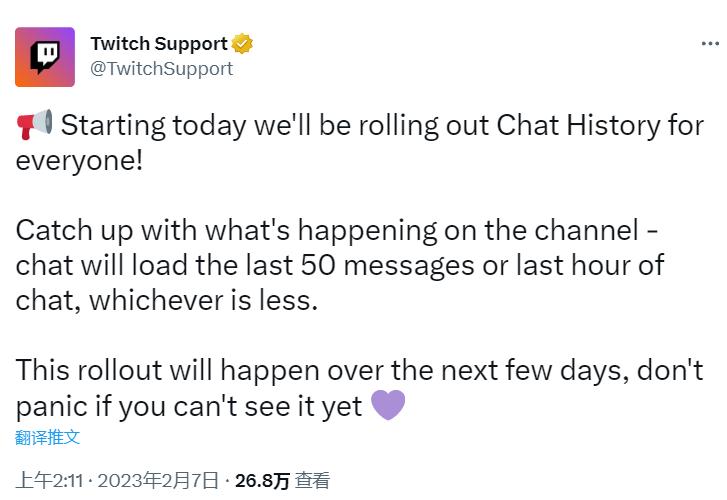The image size is (727, 500).
Task: Click the @TwitchSupport handle
Action: 161,68
